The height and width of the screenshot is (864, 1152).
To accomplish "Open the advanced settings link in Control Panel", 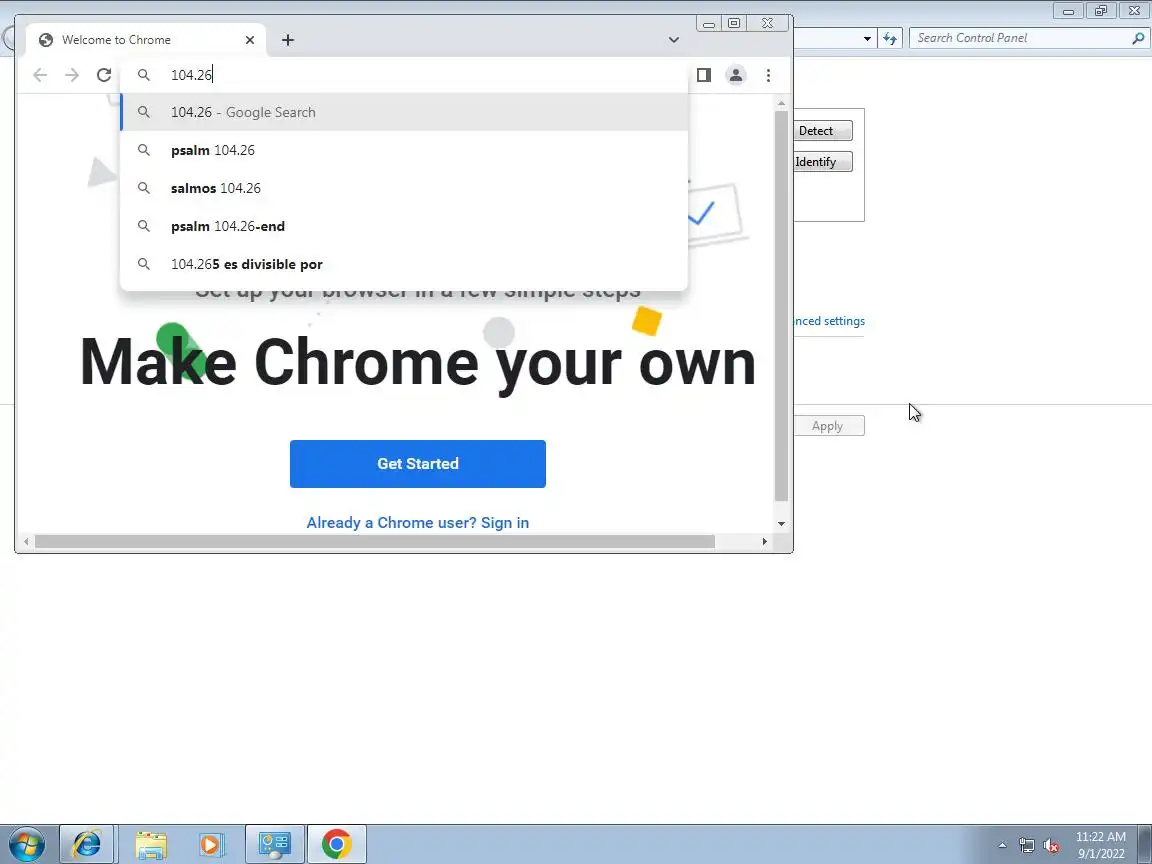I will [x=829, y=321].
